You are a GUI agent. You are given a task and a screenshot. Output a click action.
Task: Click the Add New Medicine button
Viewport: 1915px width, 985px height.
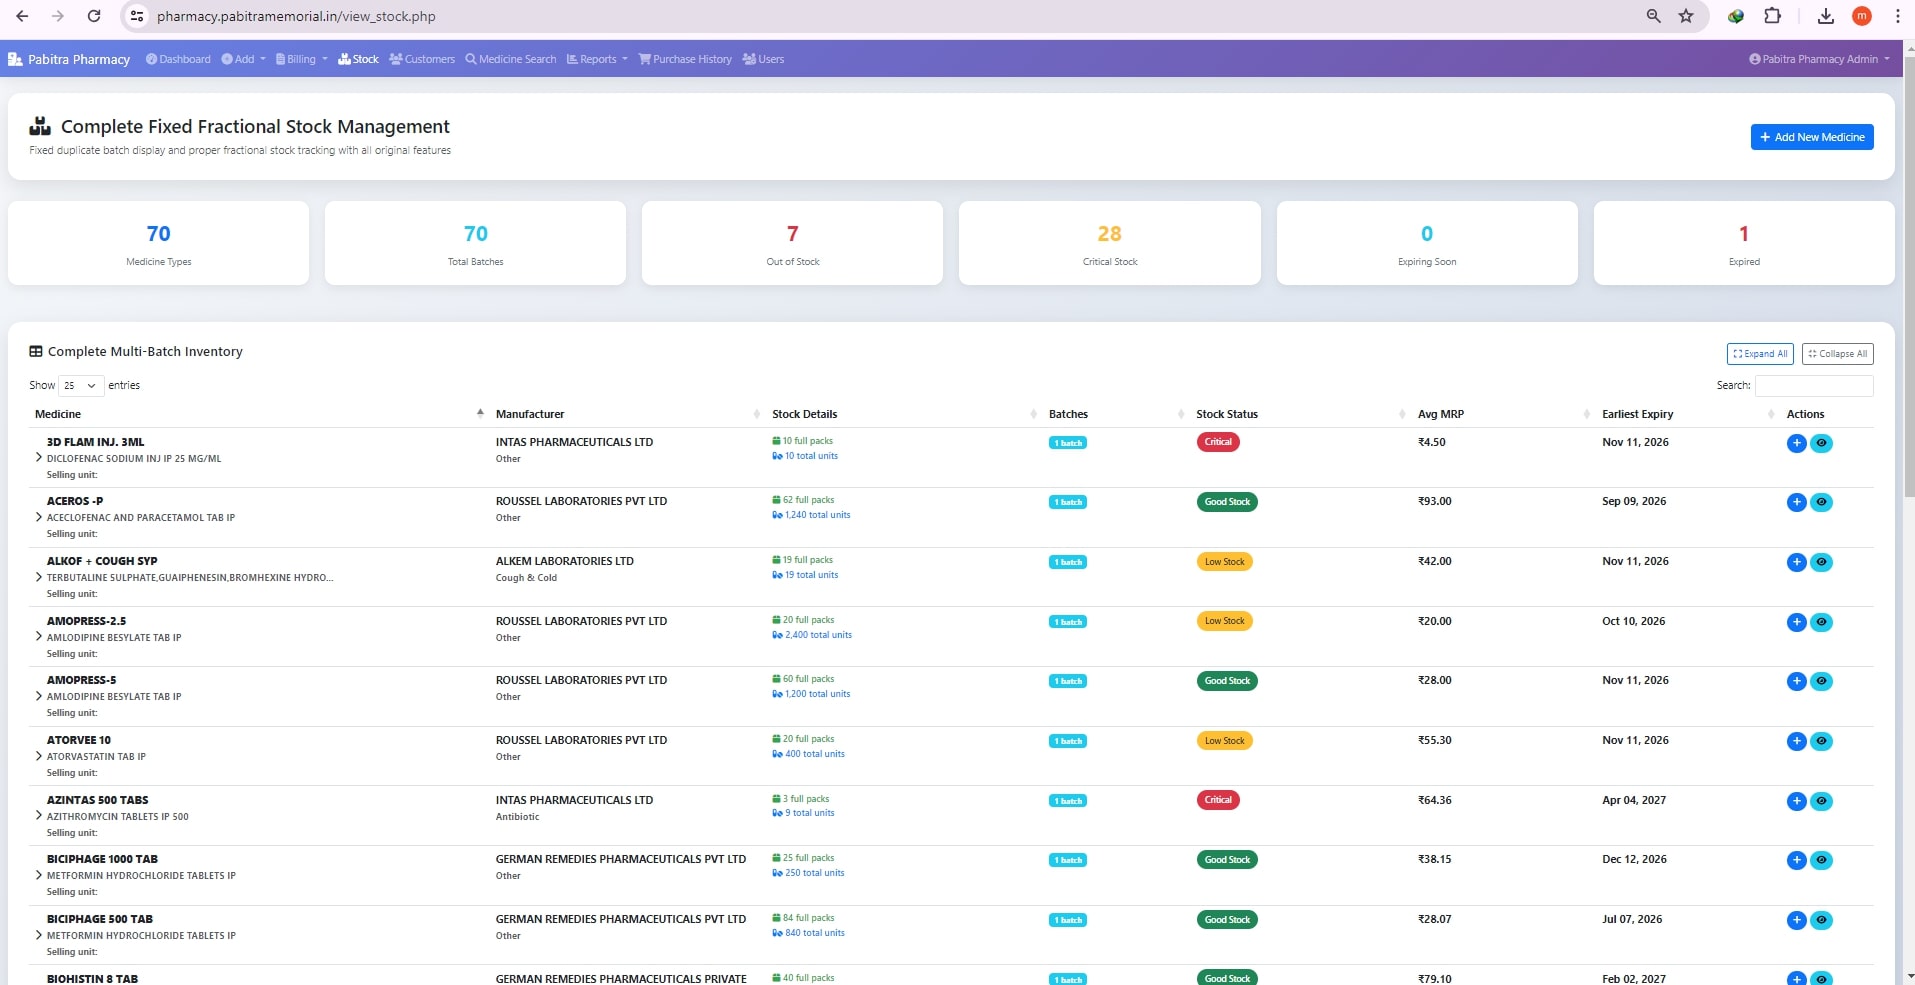[x=1811, y=137]
